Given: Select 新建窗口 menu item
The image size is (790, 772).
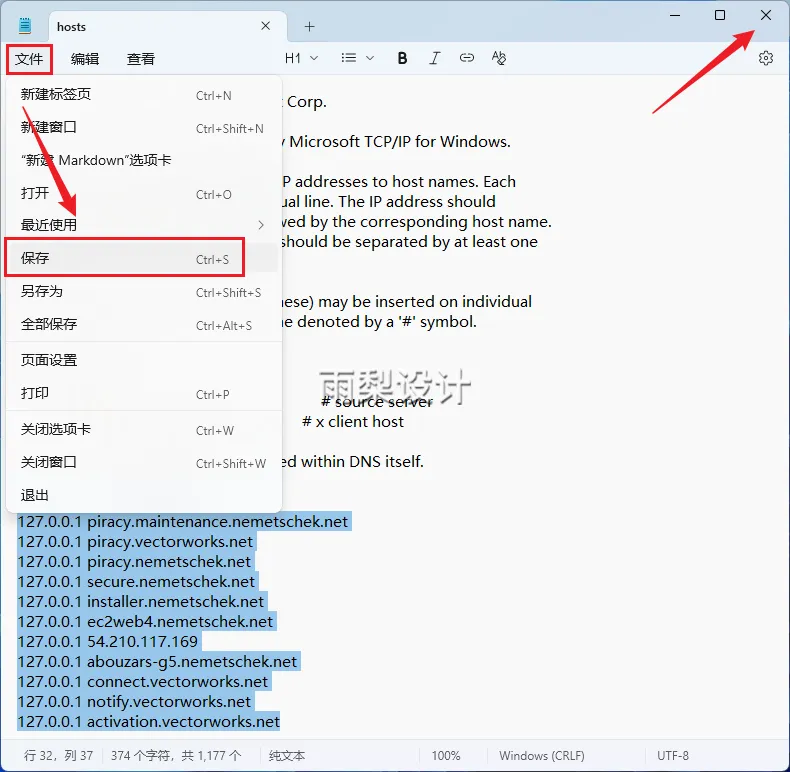Looking at the screenshot, I should coord(142,127).
